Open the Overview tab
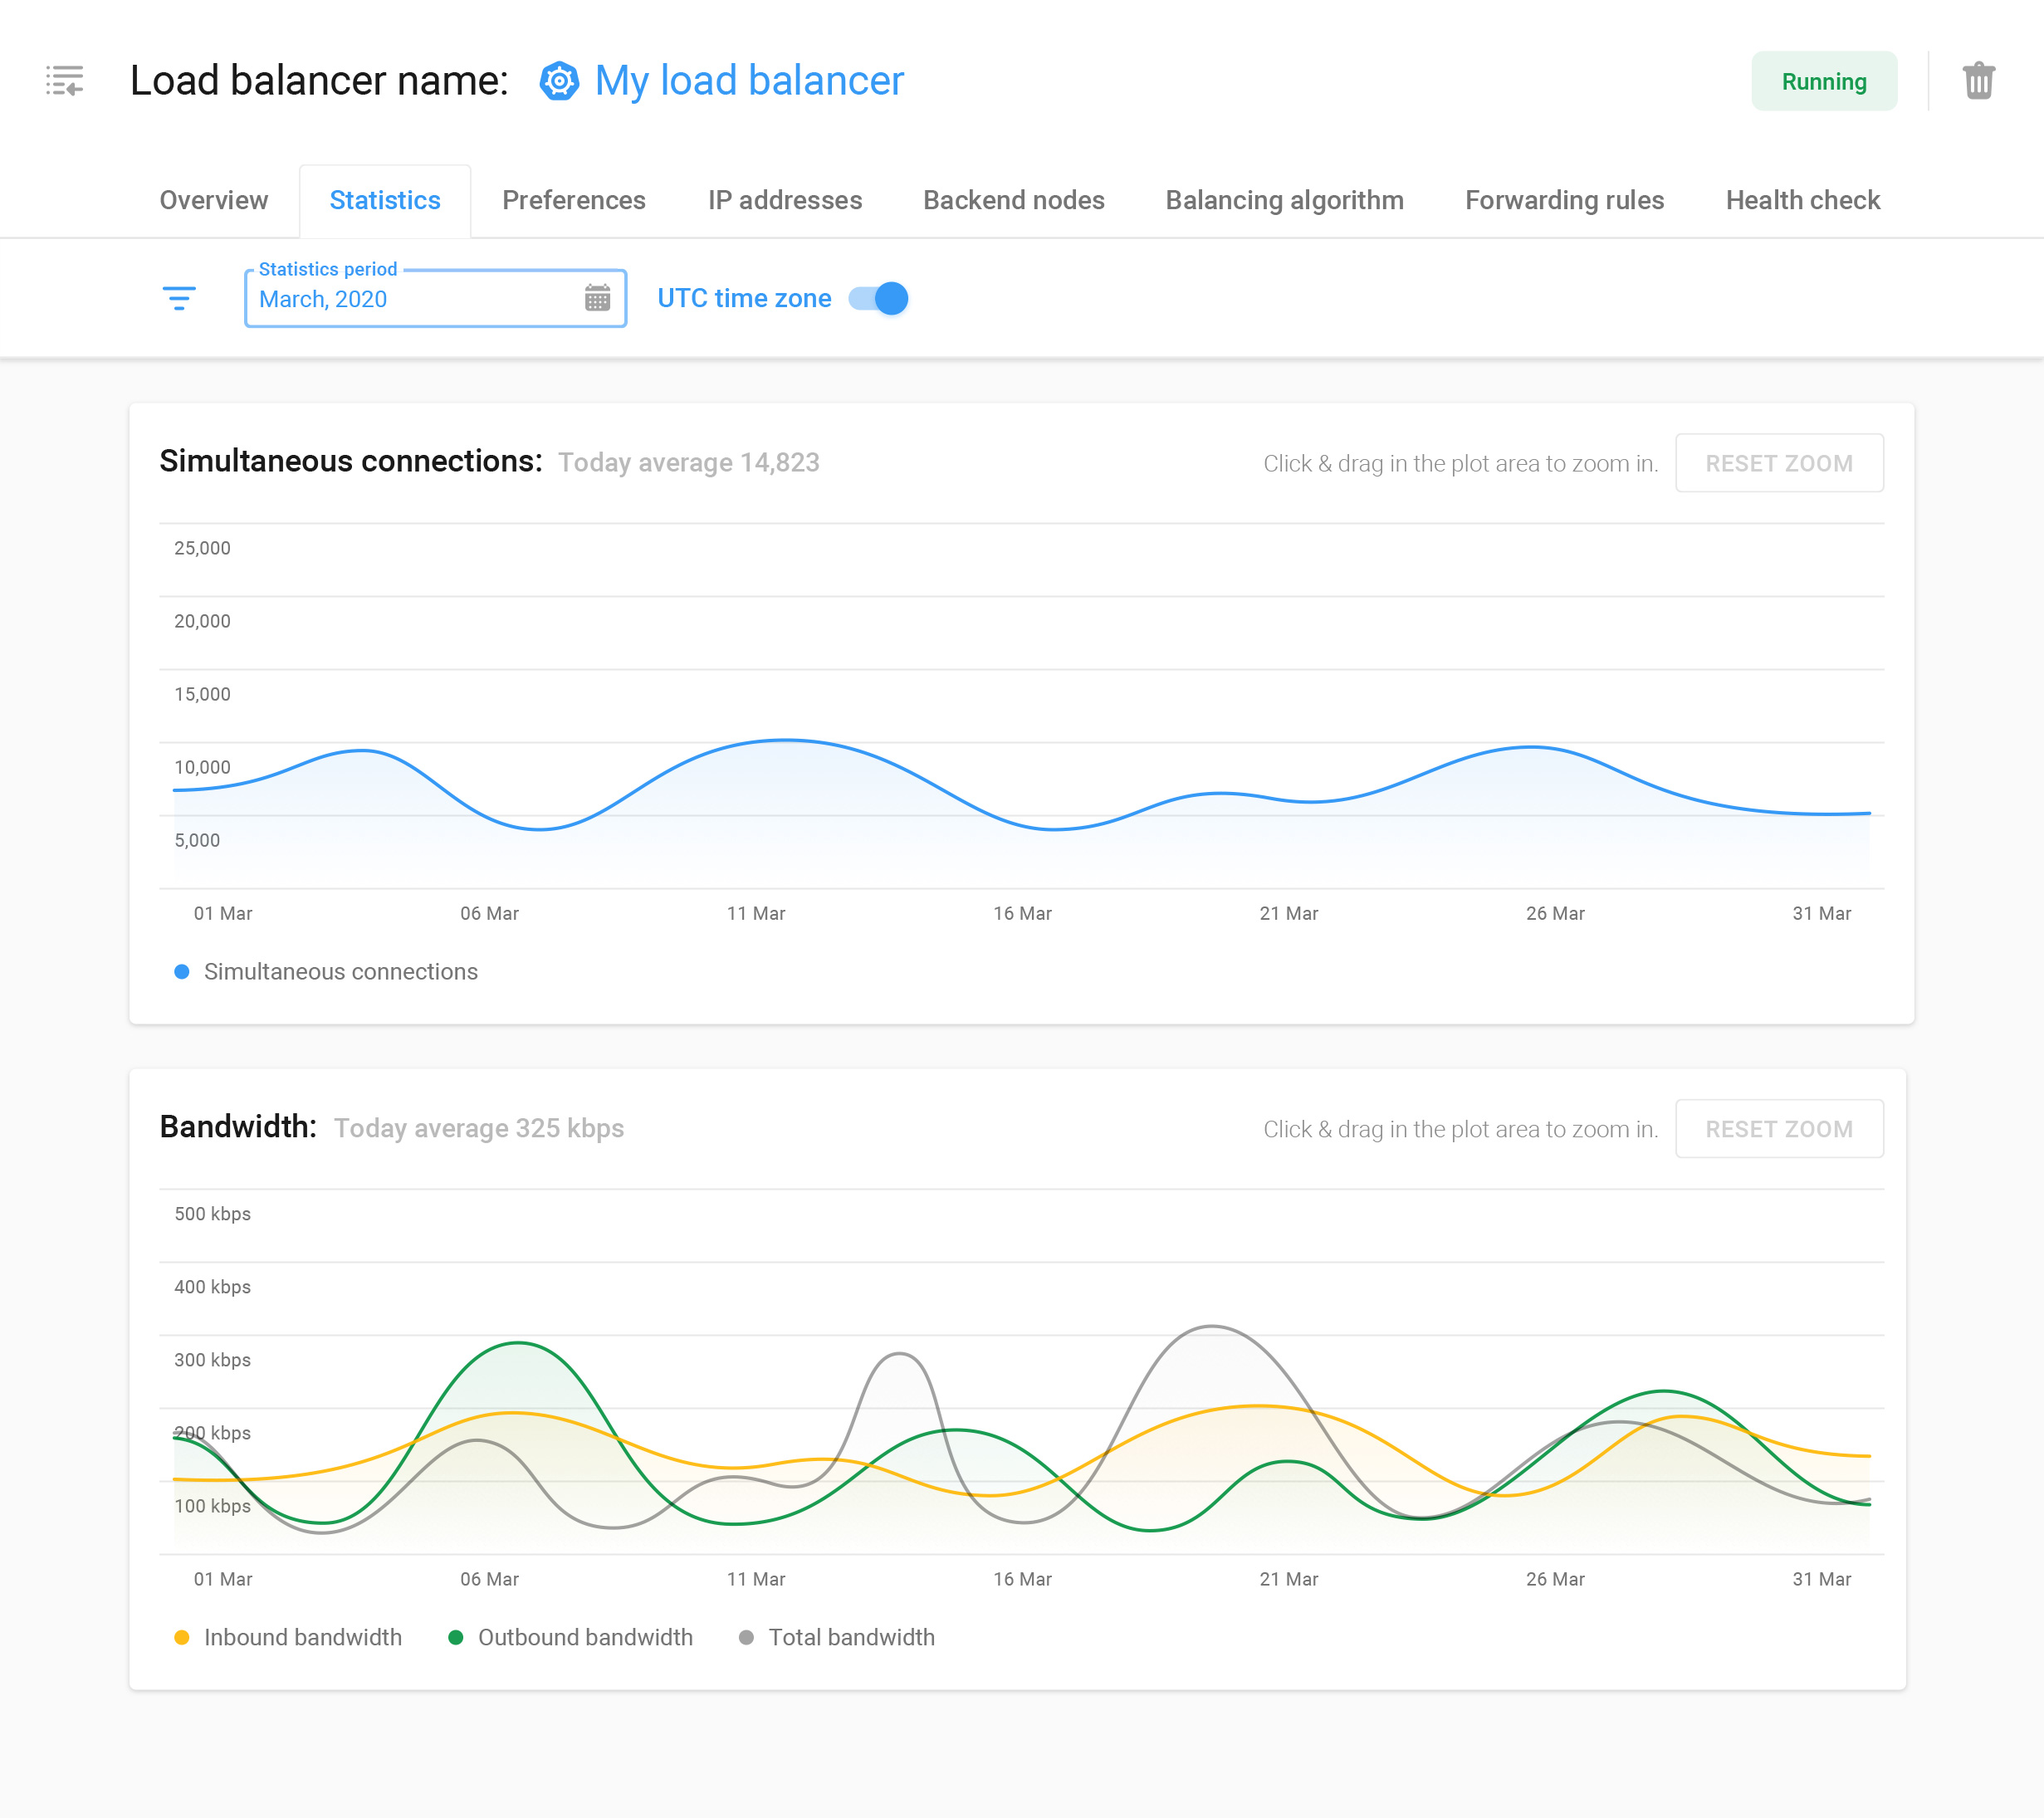The height and width of the screenshot is (1818, 2044). [x=214, y=200]
